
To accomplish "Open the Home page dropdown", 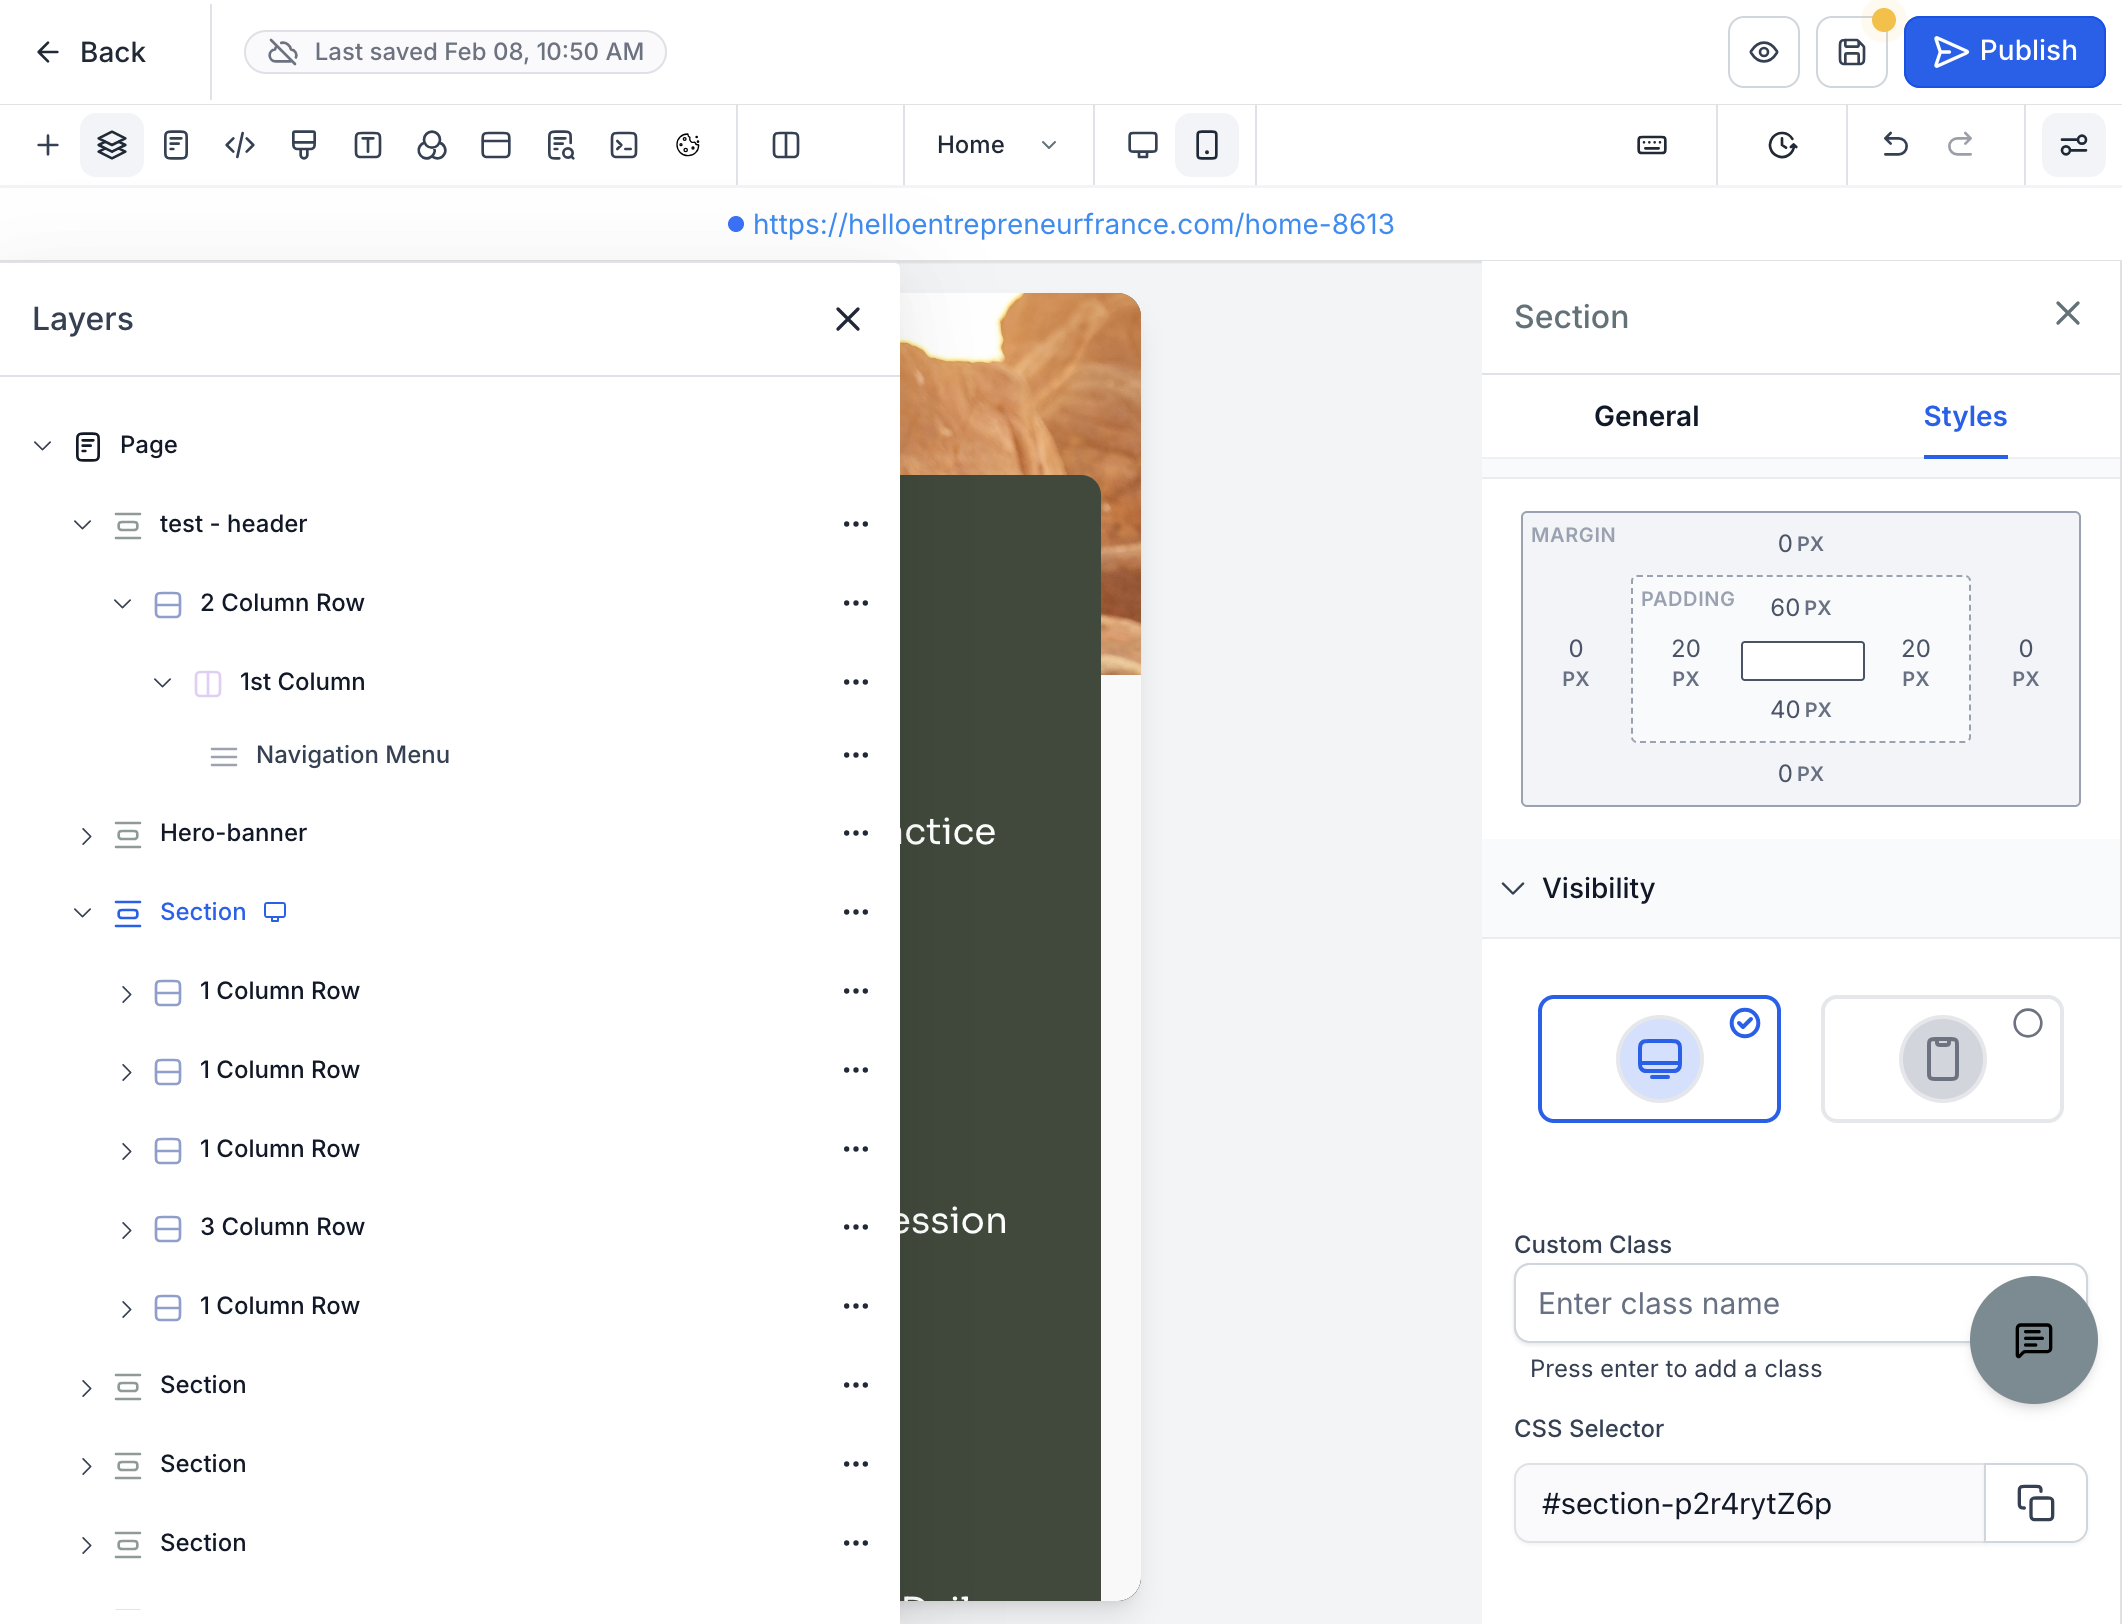I will [997, 145].
